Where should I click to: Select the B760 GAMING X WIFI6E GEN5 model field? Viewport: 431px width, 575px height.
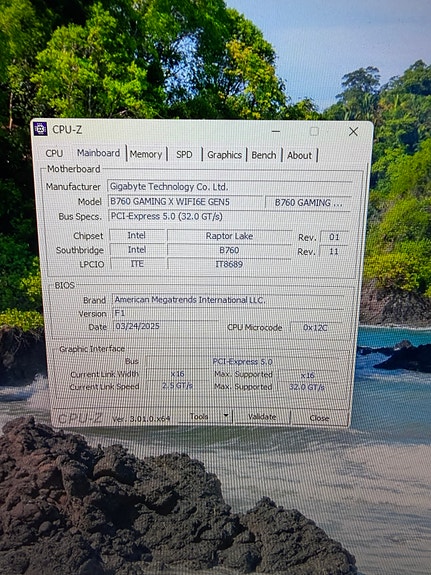(186, 202)
